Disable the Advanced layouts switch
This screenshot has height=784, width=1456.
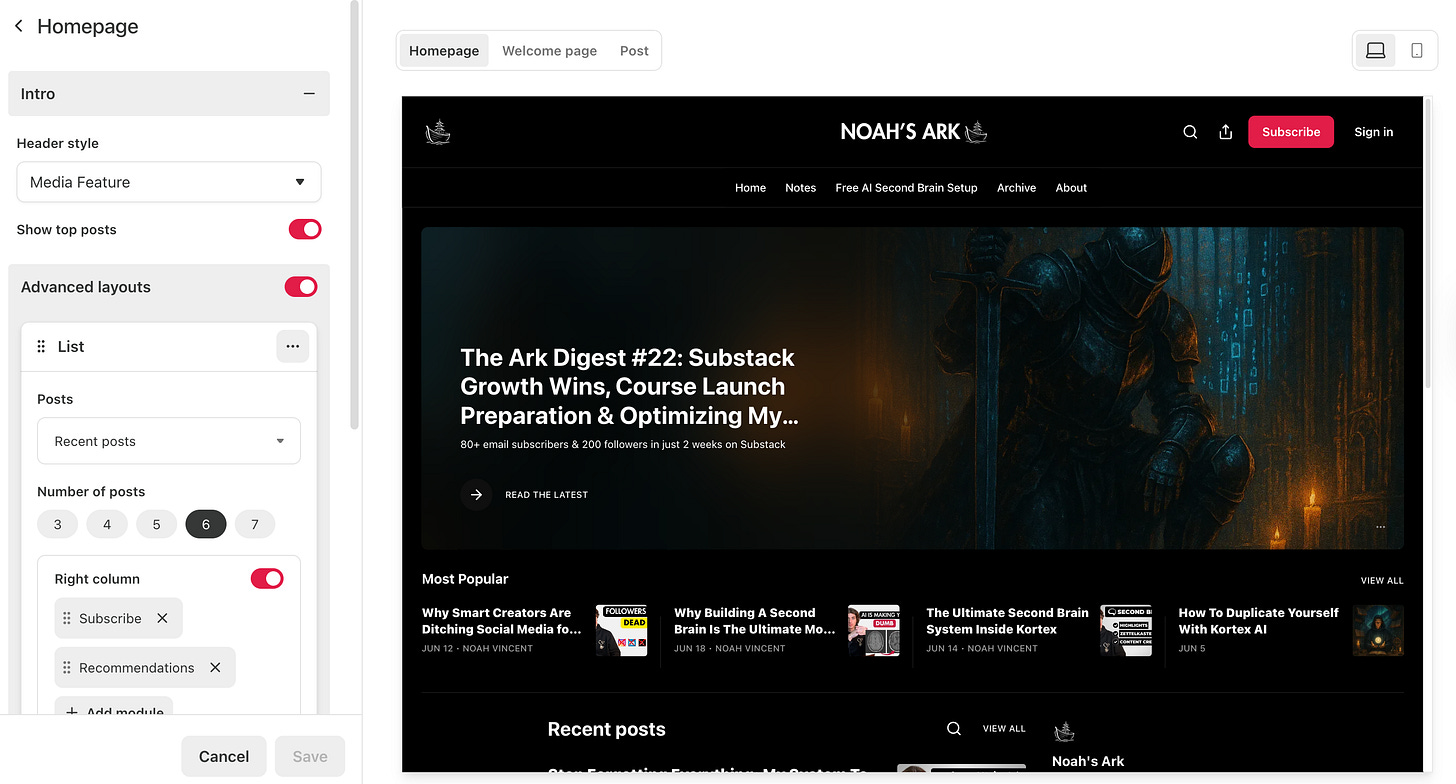[301, 287]
